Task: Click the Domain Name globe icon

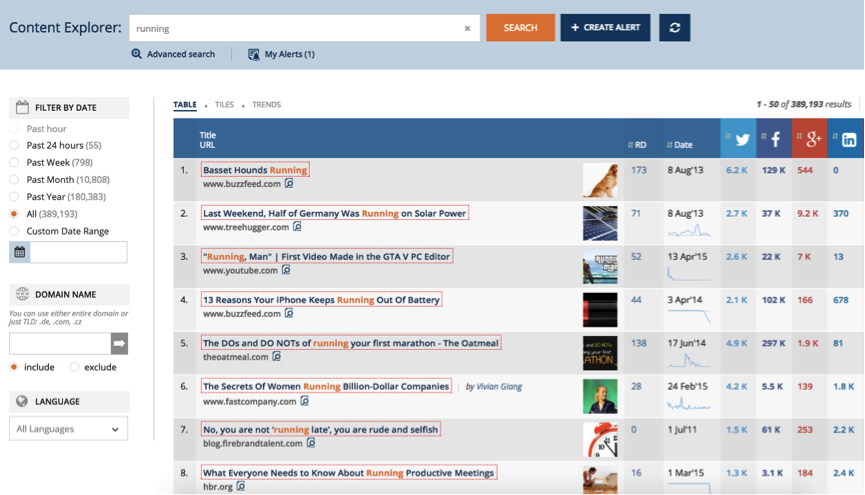Action: [x=22, y=294]
